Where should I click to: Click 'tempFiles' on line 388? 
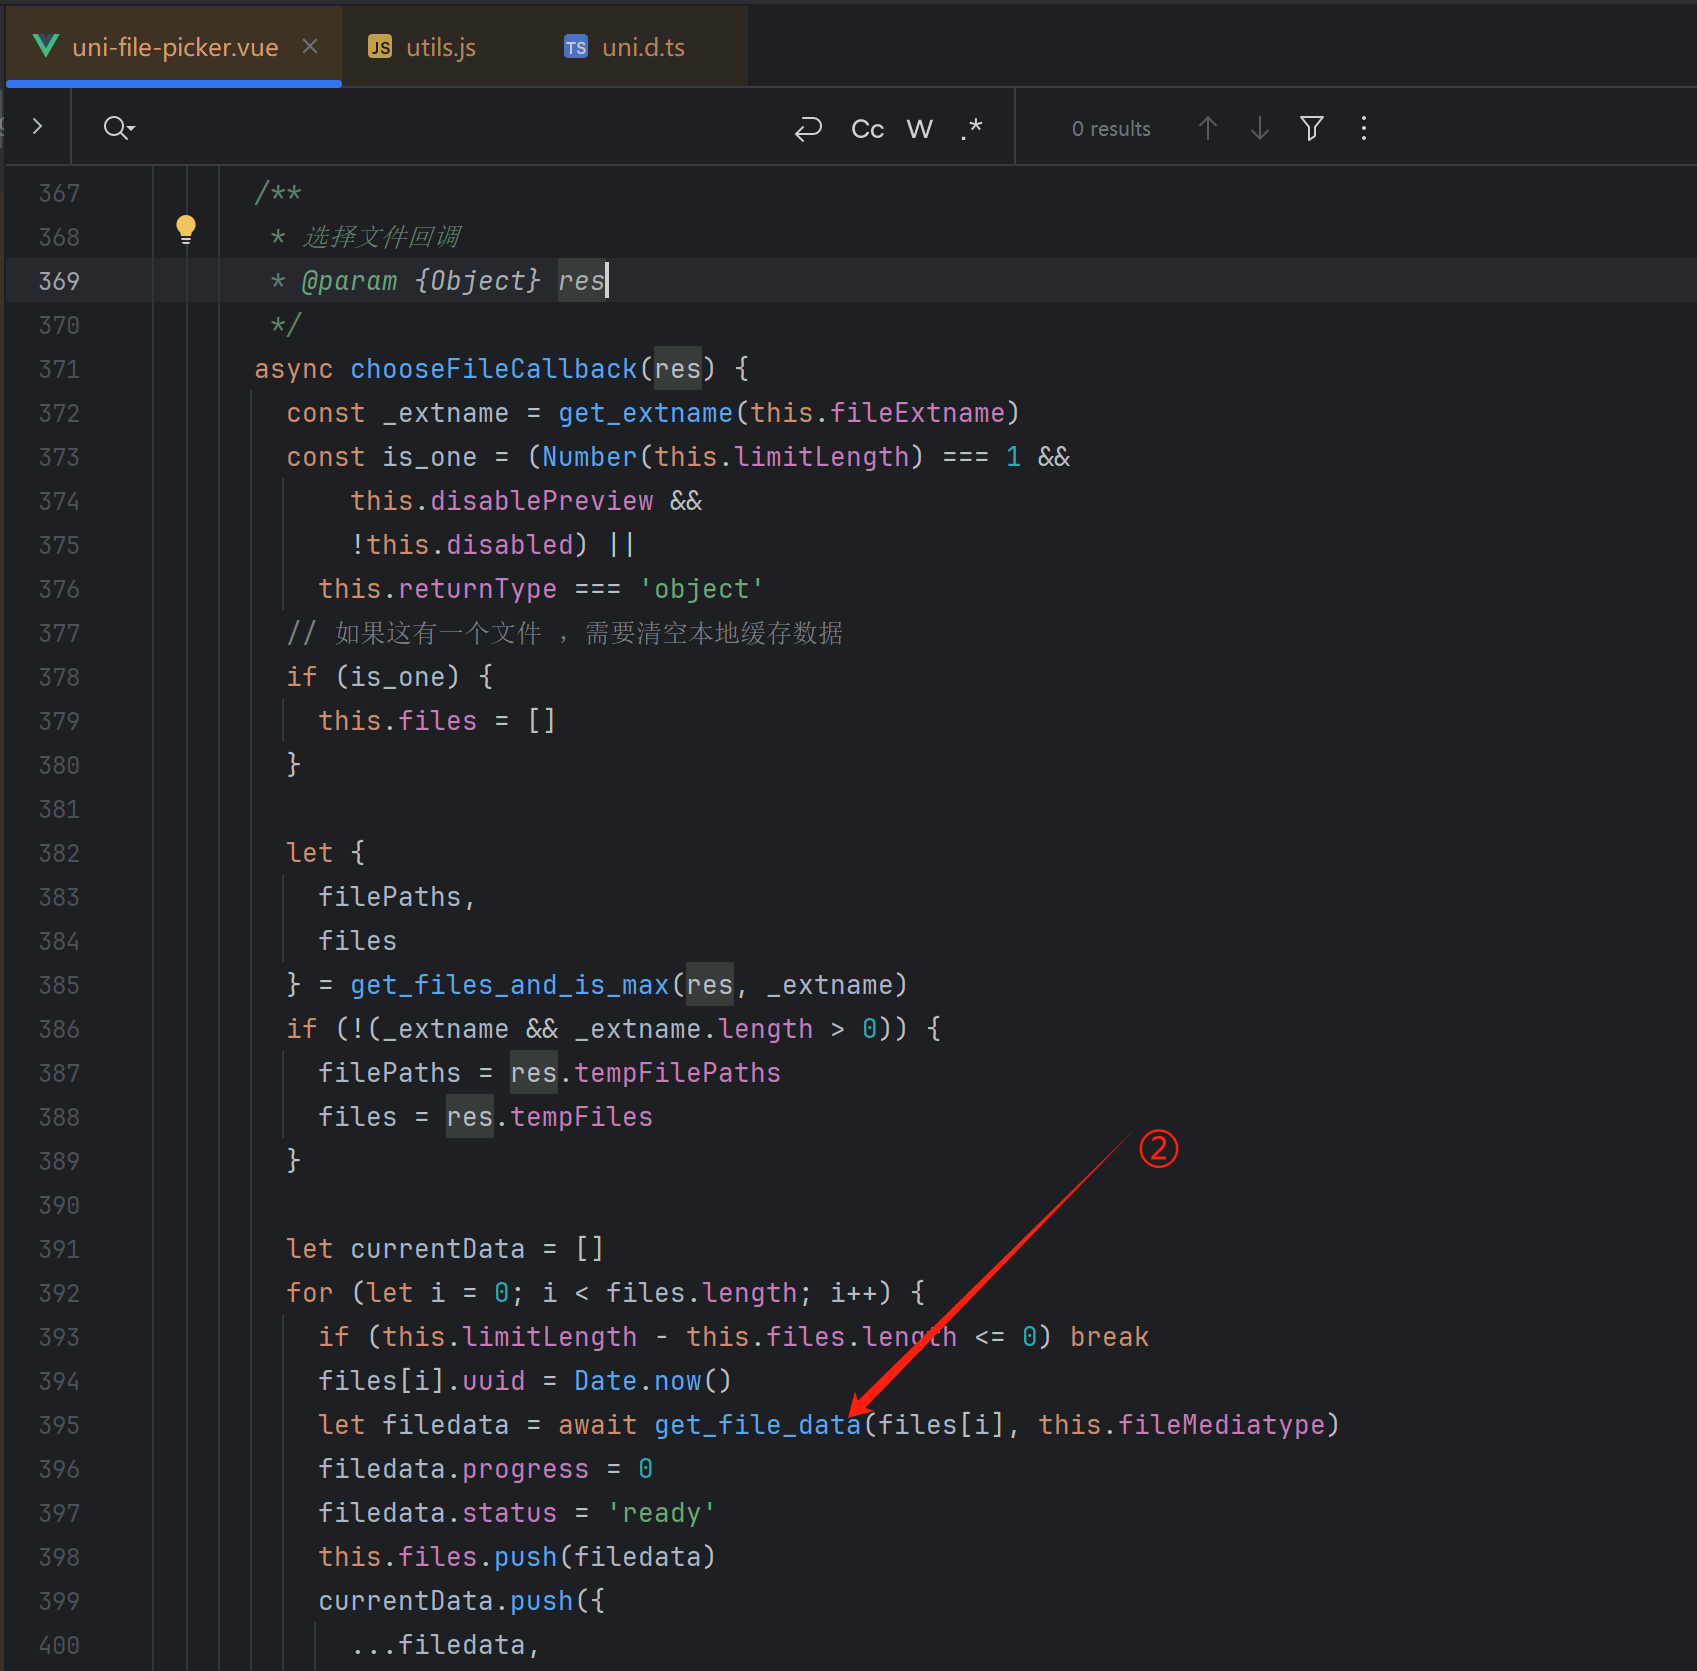tap(581, 1117)
